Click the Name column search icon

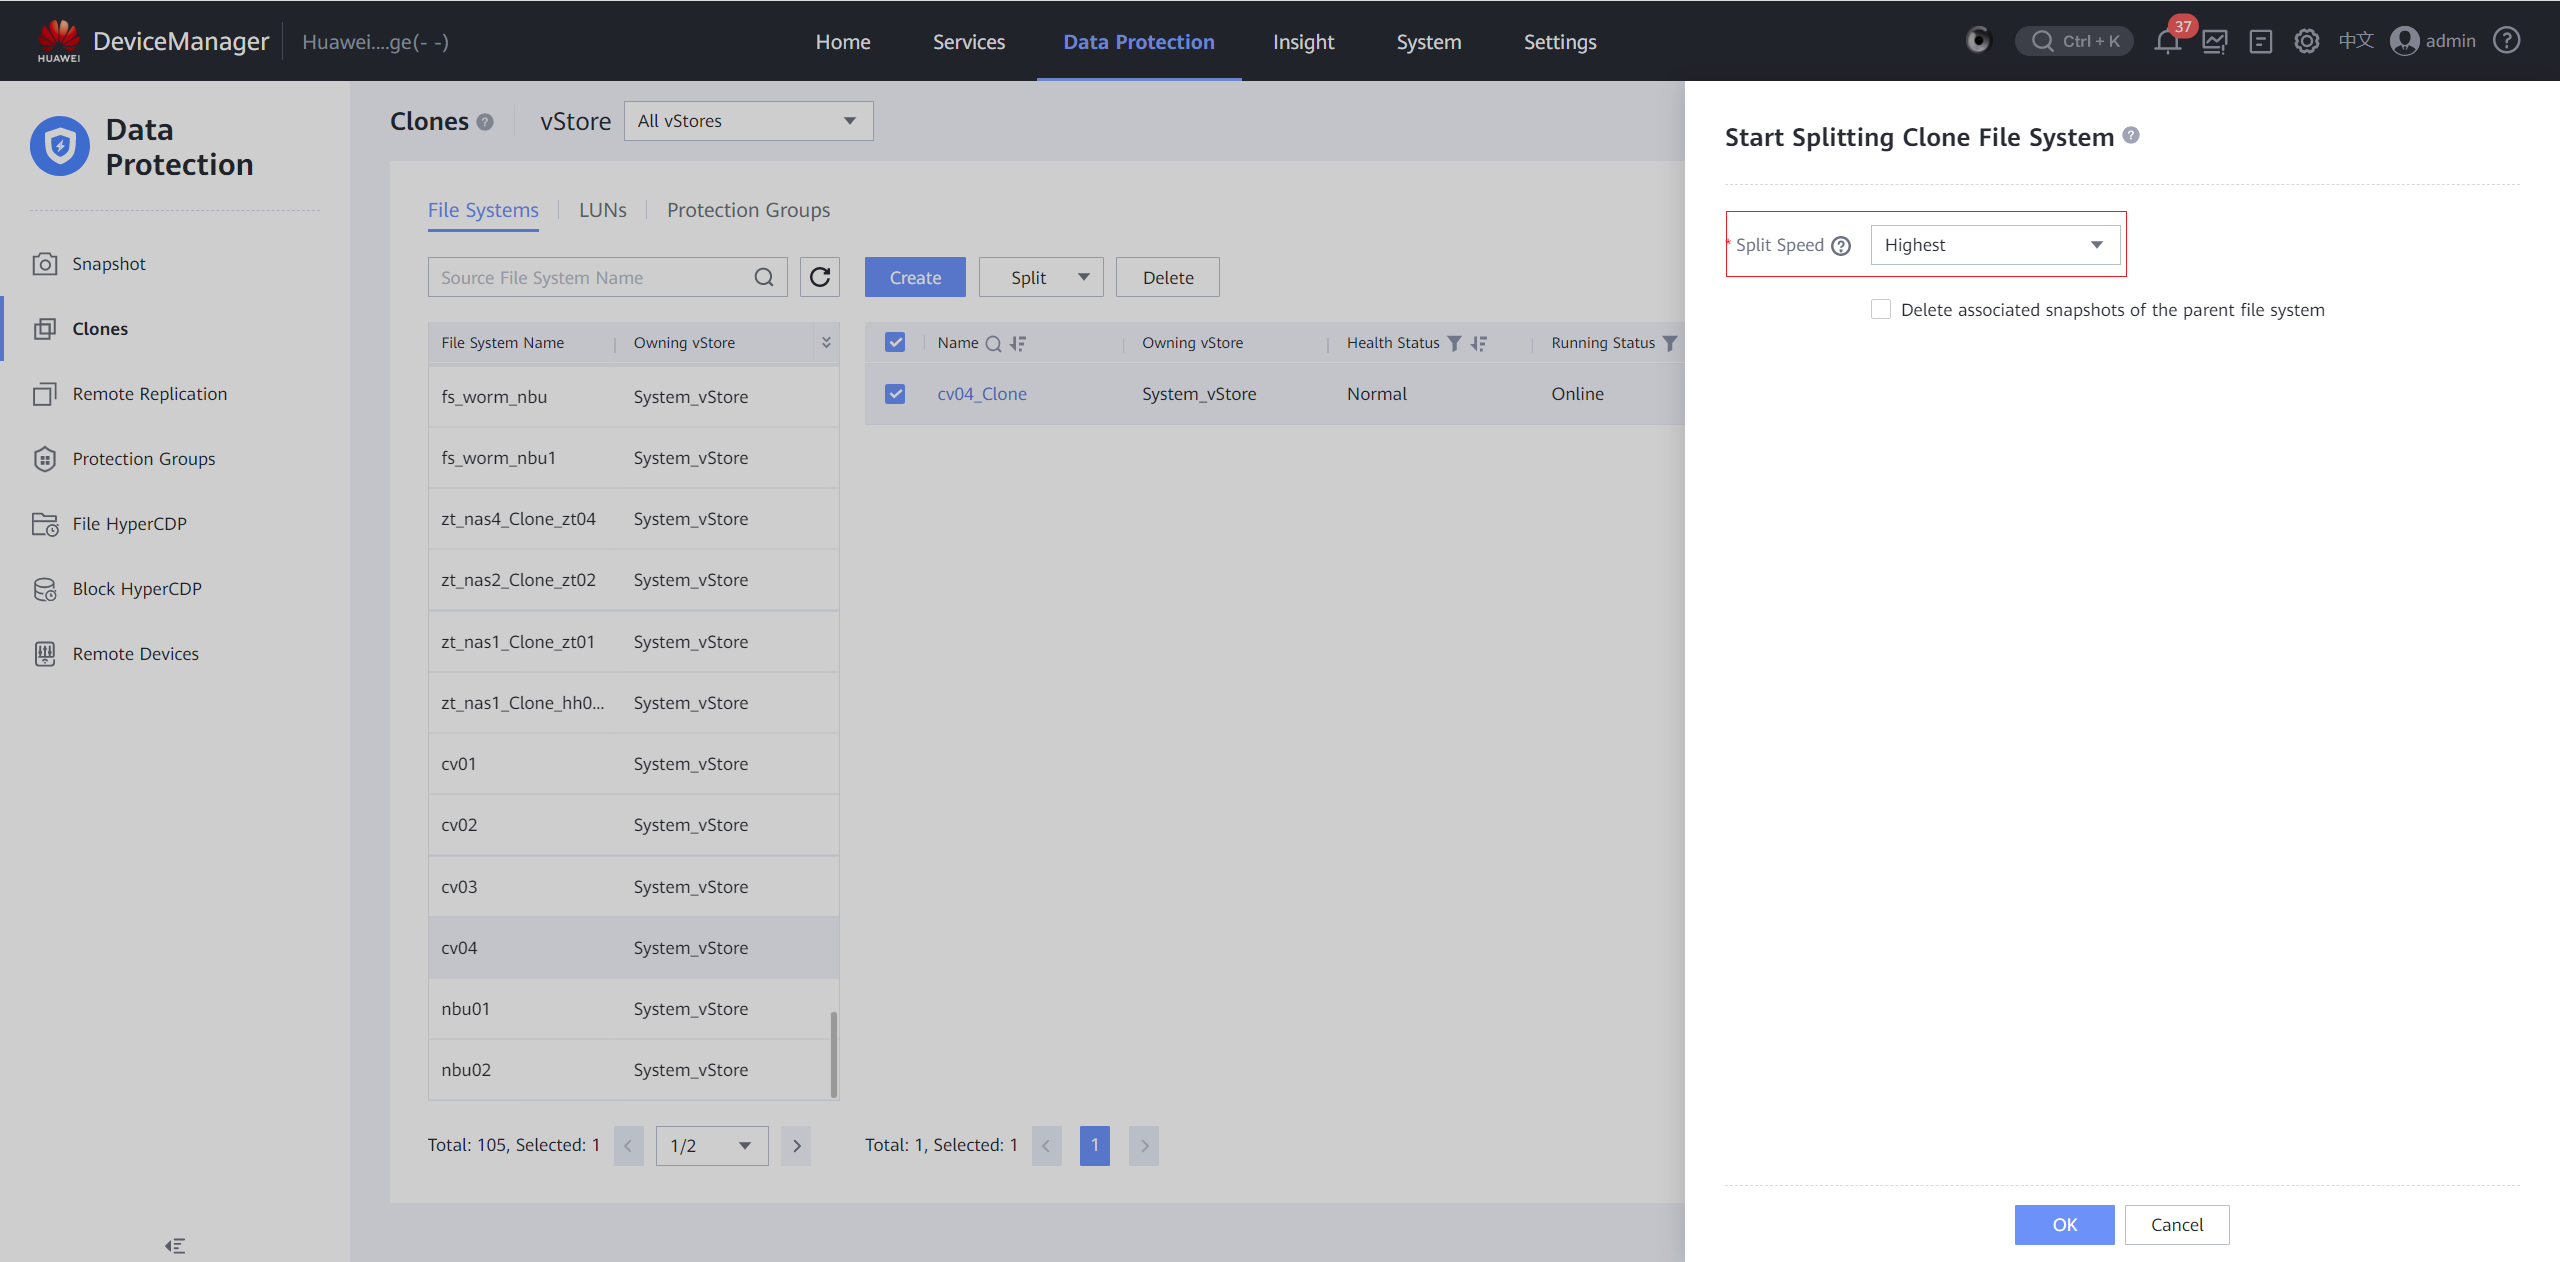click(993, 343)
